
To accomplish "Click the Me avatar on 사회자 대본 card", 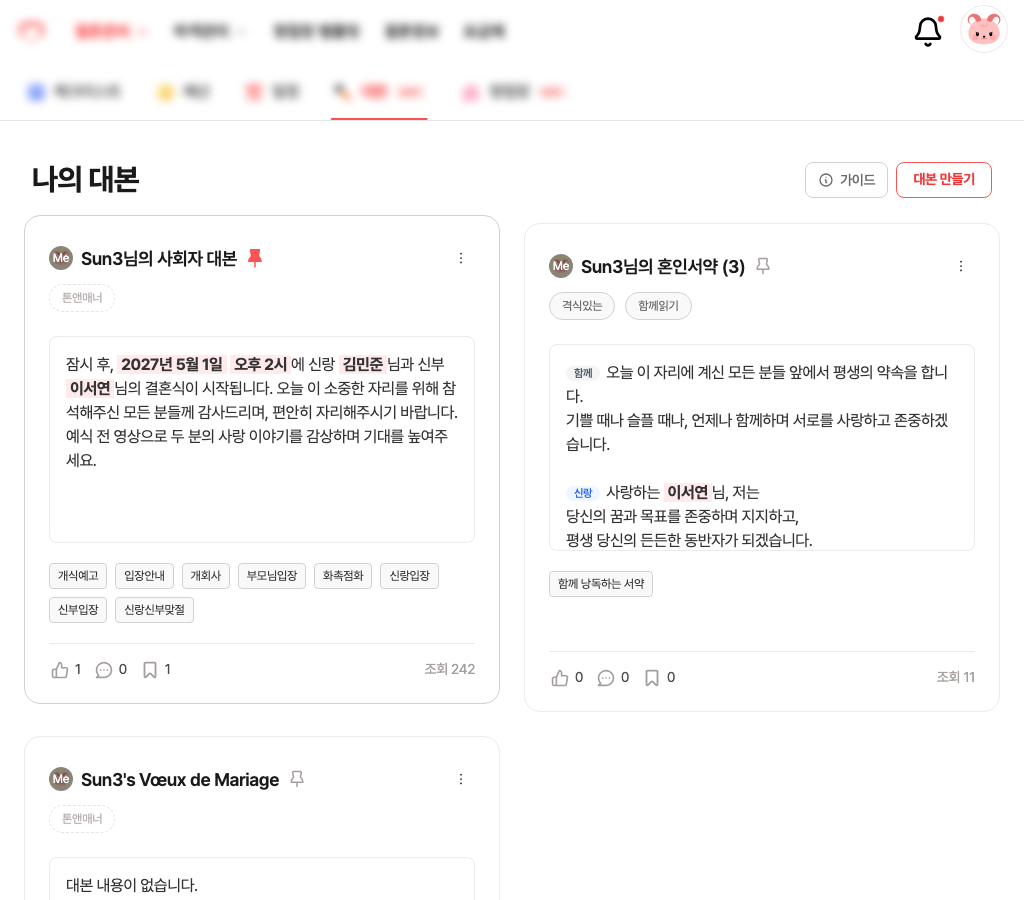I will point(61,258).
